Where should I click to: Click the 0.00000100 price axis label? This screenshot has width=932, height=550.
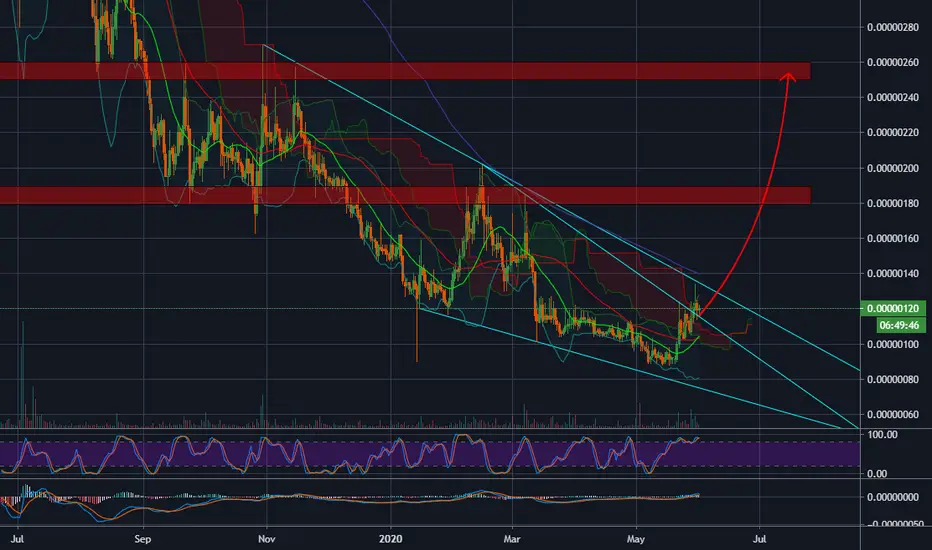coord(892,344)
